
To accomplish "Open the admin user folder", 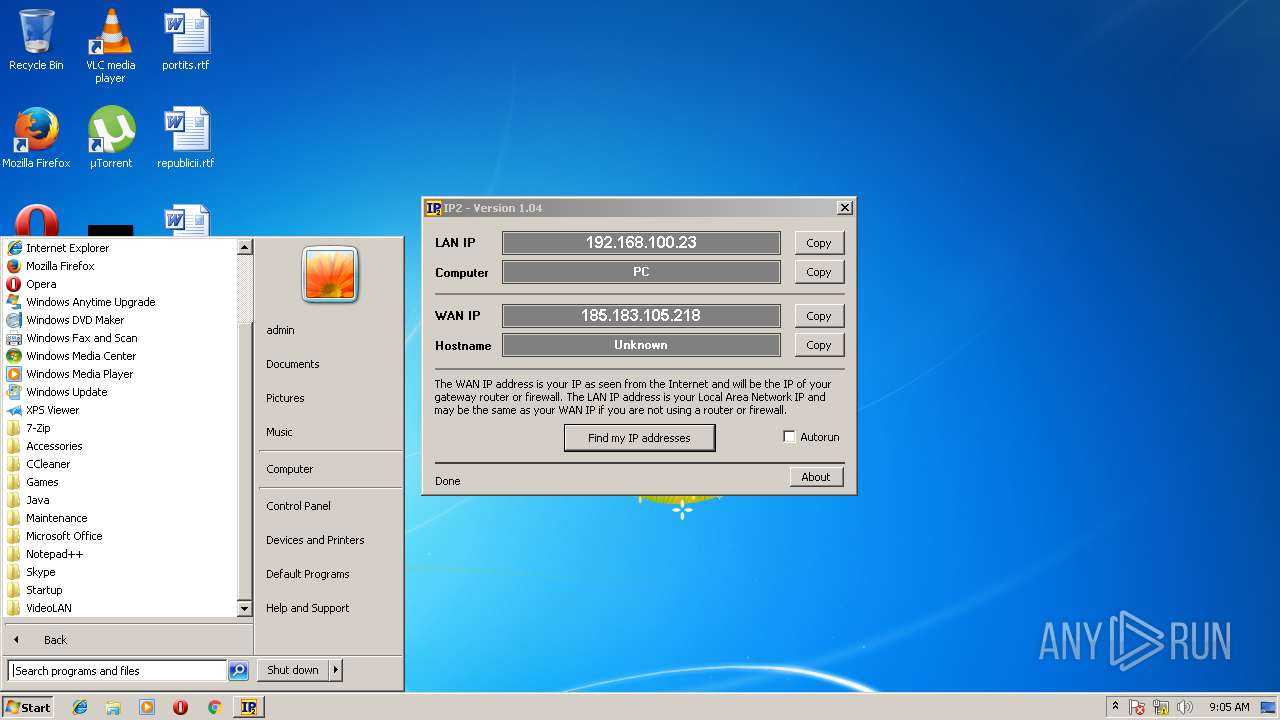I will pos(280,330).
